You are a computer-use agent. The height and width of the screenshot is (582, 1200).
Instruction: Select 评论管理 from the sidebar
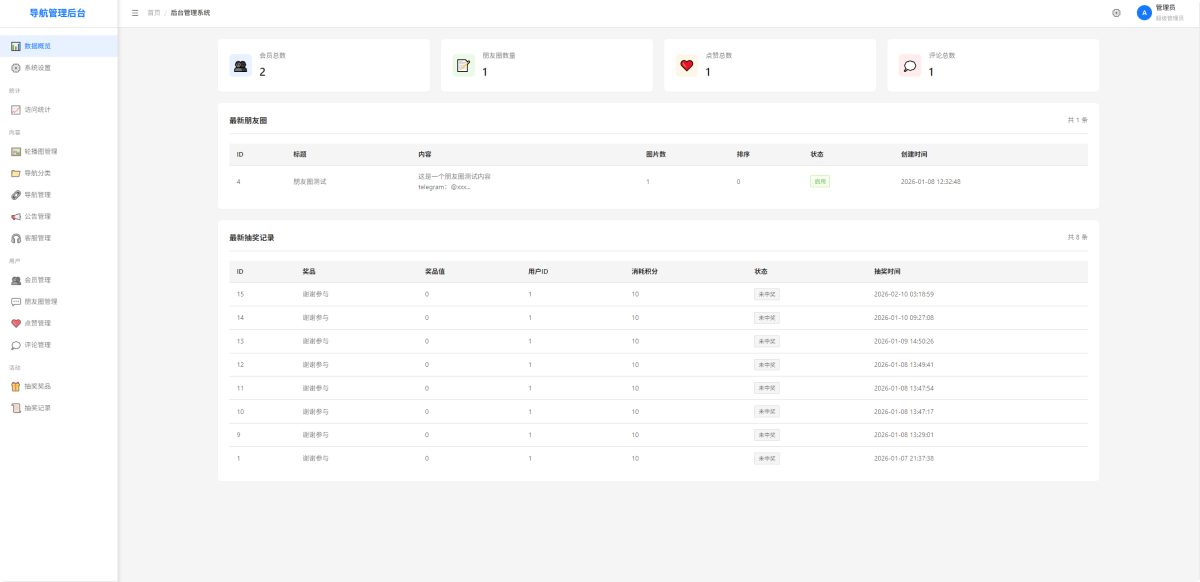tap(58, 345)
